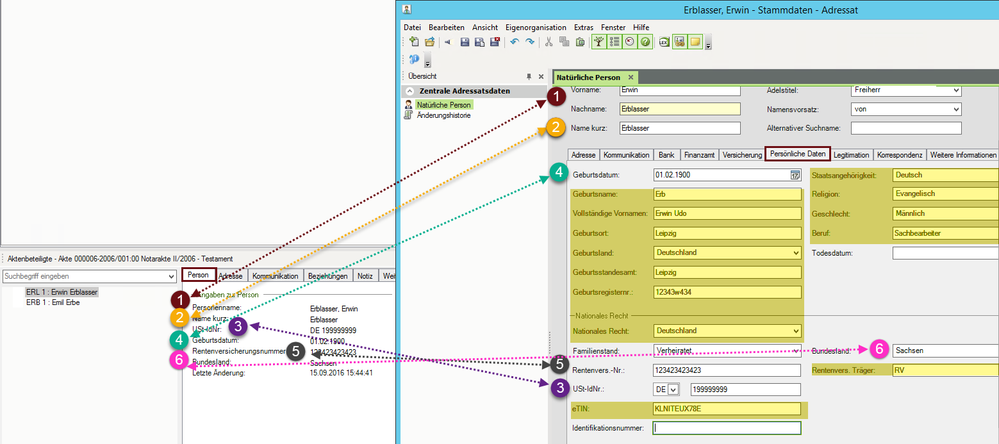999x444 pixels.
Task: Collapse the Zentrale Adressatsdaten section
Action: (410, 91)
